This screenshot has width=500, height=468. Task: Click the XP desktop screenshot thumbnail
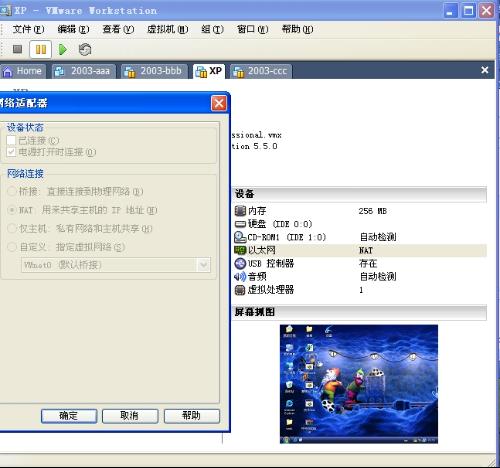pyautogui.click(x=359, y=384)
